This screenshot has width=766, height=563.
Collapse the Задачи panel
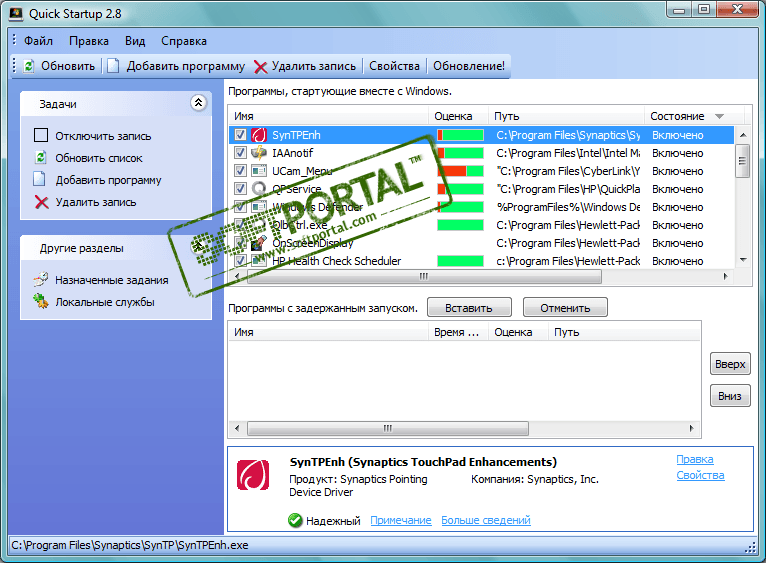(x=198, y=103)
